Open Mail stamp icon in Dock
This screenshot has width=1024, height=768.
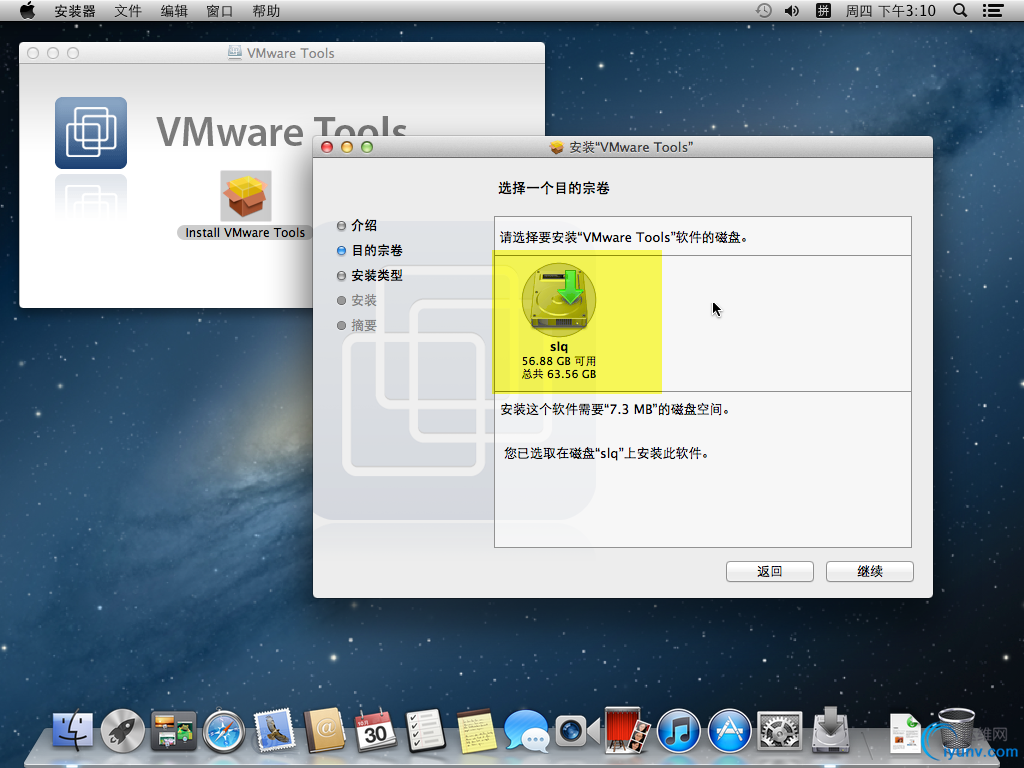point(274,730)
